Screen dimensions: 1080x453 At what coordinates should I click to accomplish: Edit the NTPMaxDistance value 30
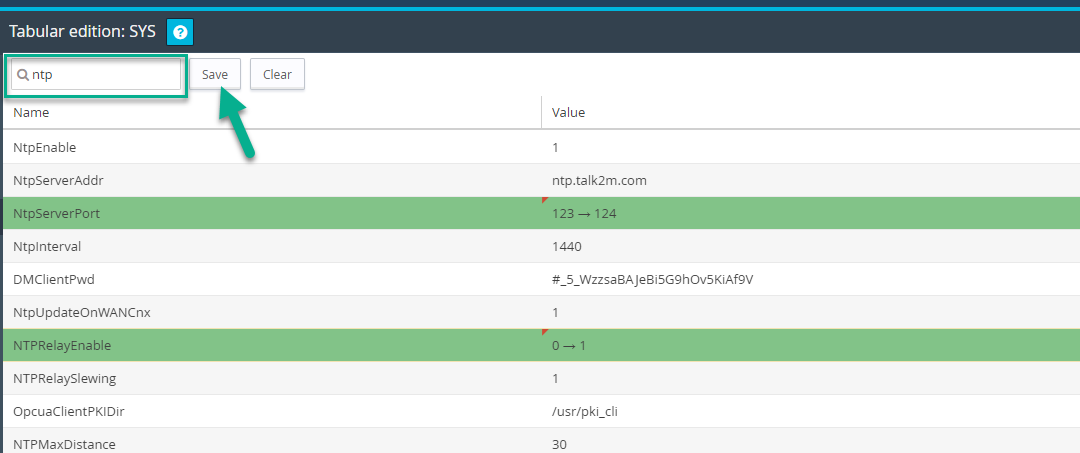tap(559, 445)
